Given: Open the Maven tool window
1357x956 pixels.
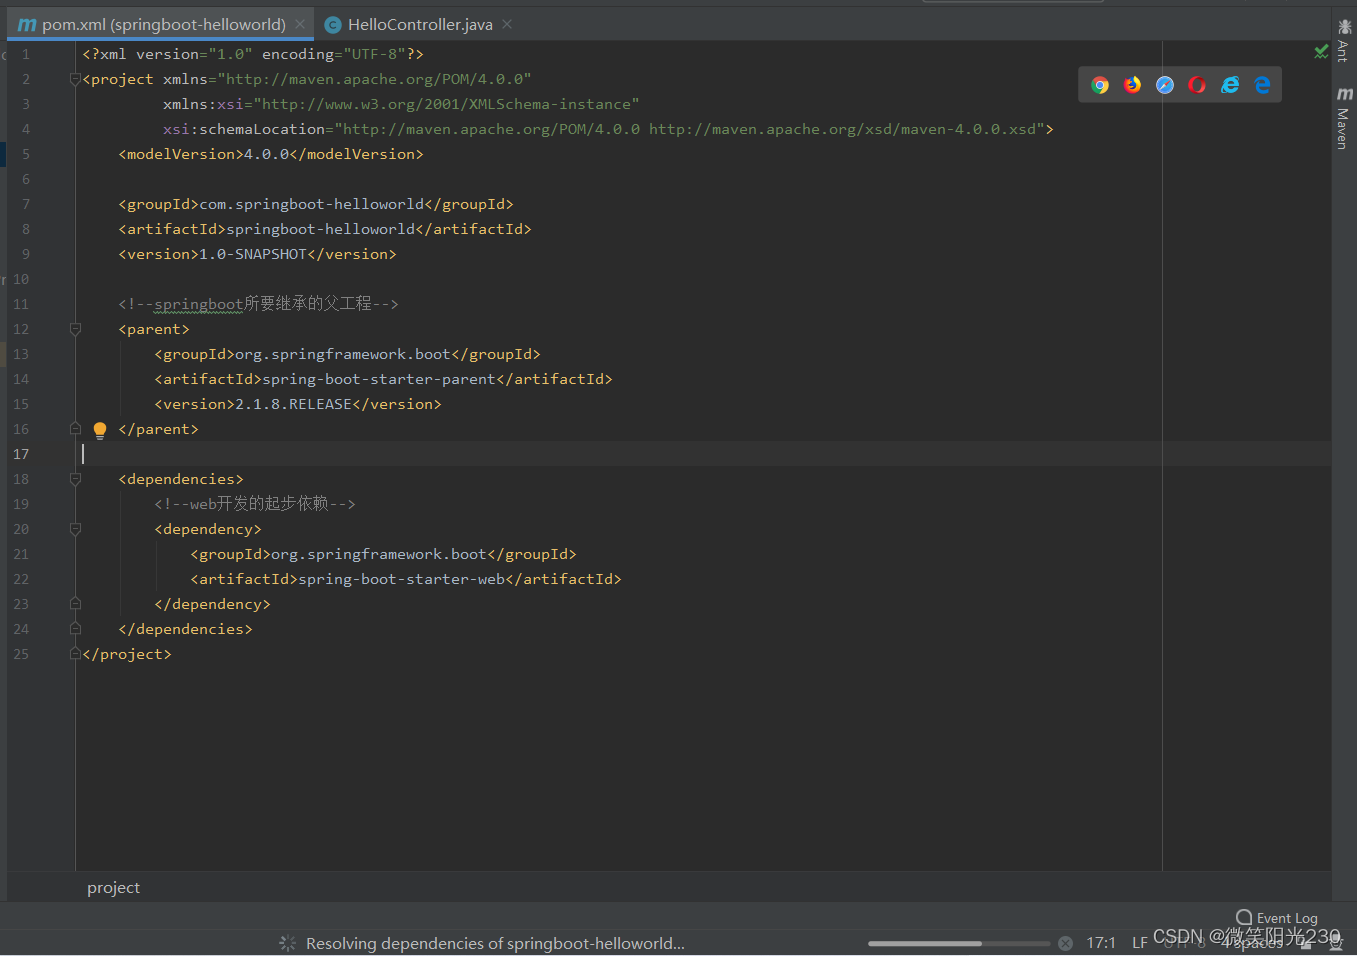Looking at the screenshot, I should pyautogui.click(x=1344, y=117).
